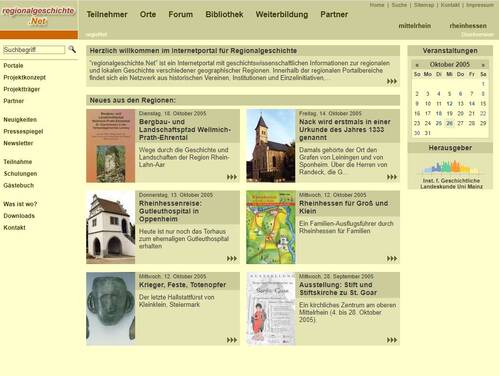Advance the calendar to the next month

tap(483, 65)
